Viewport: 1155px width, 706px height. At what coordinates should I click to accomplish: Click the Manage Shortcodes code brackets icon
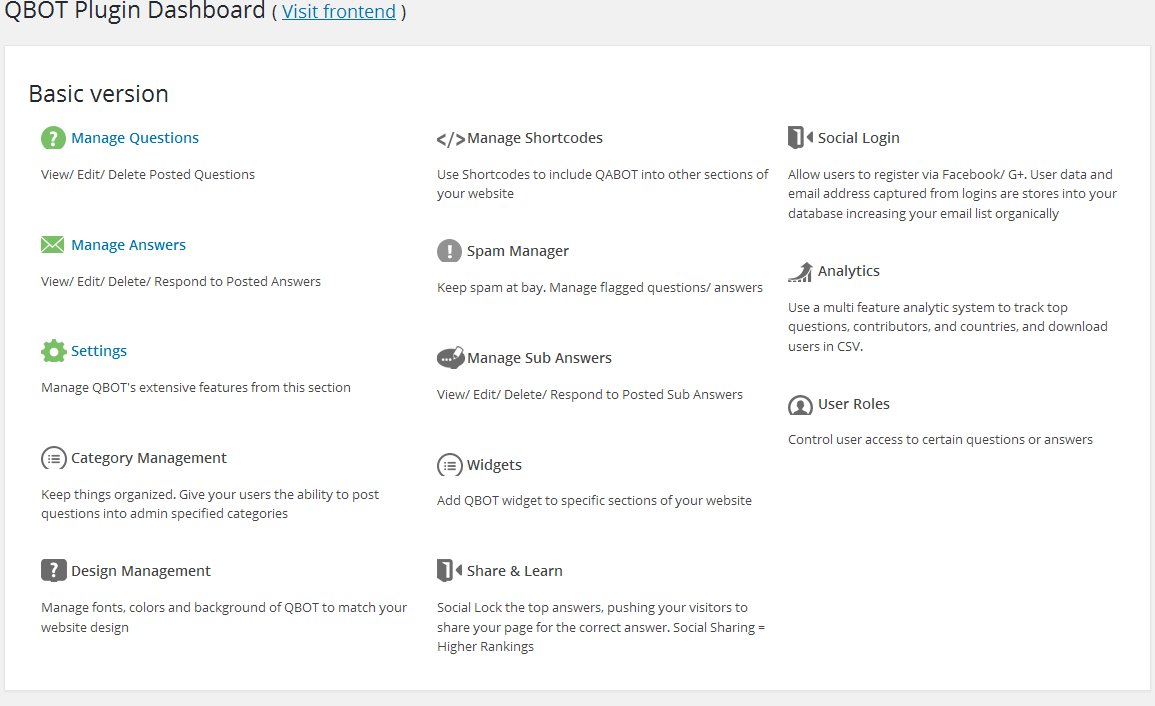(450, 139)
